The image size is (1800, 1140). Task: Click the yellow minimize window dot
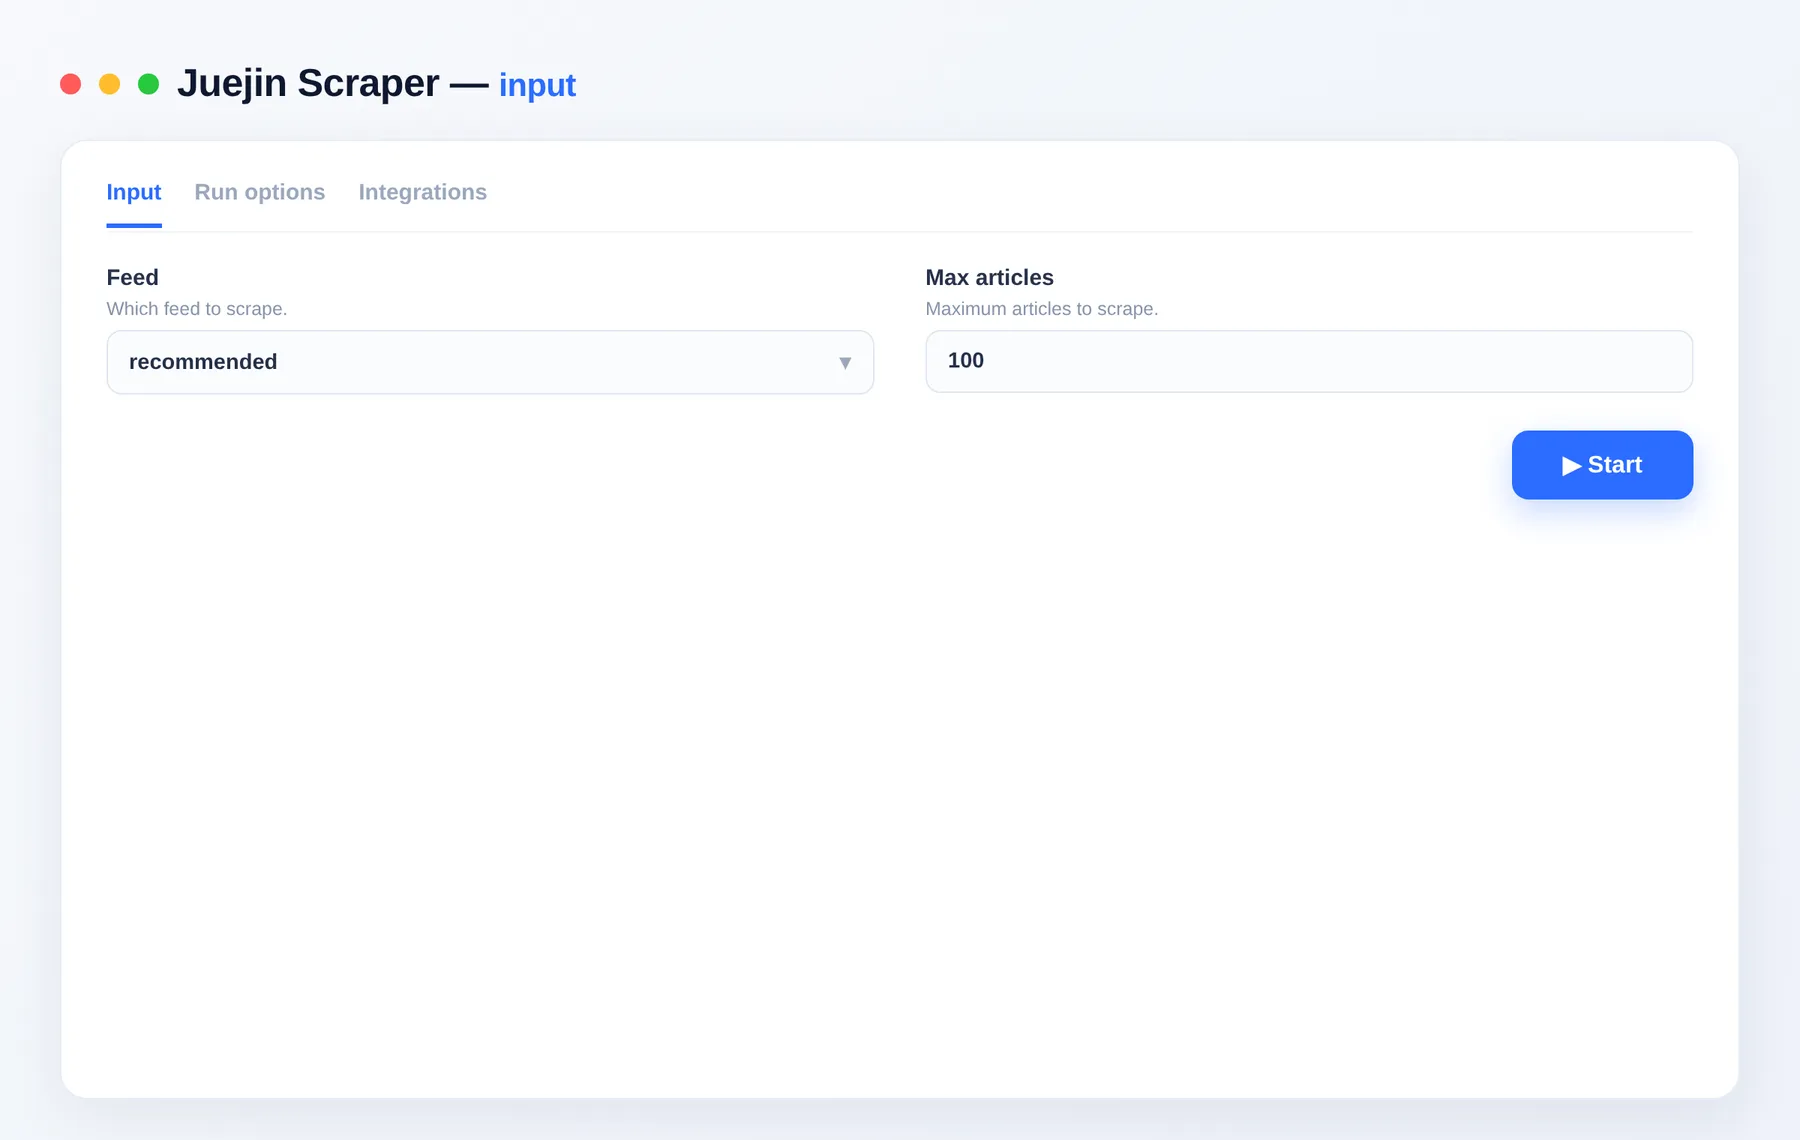tap(109, 84)
